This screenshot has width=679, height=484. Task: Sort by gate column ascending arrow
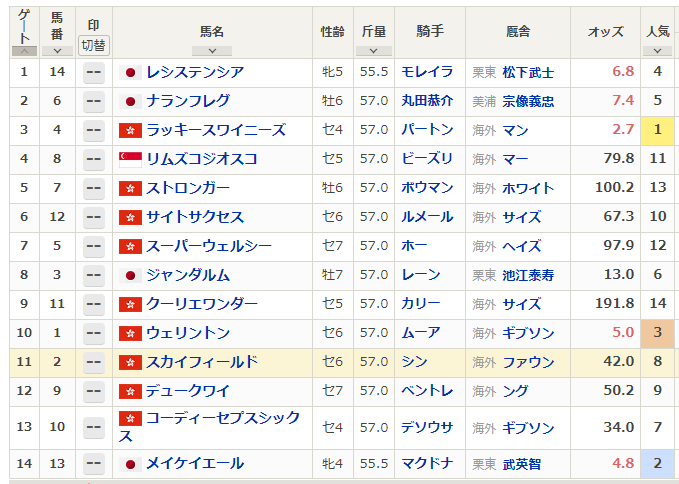[x=24, y=51]
